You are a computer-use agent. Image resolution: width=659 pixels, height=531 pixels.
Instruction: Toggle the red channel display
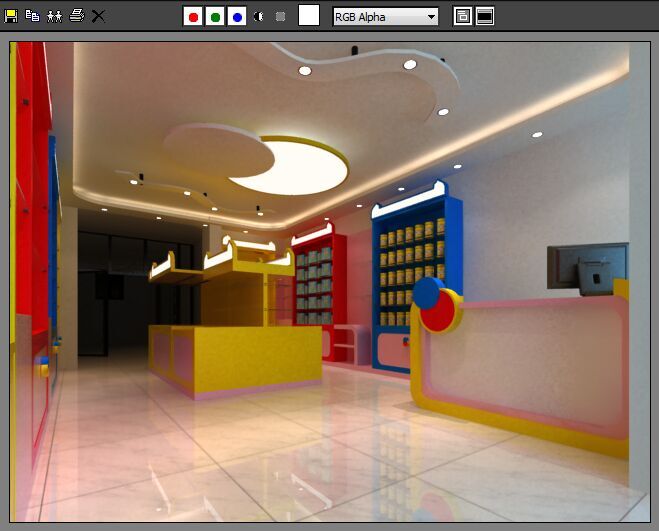(193, 16)
